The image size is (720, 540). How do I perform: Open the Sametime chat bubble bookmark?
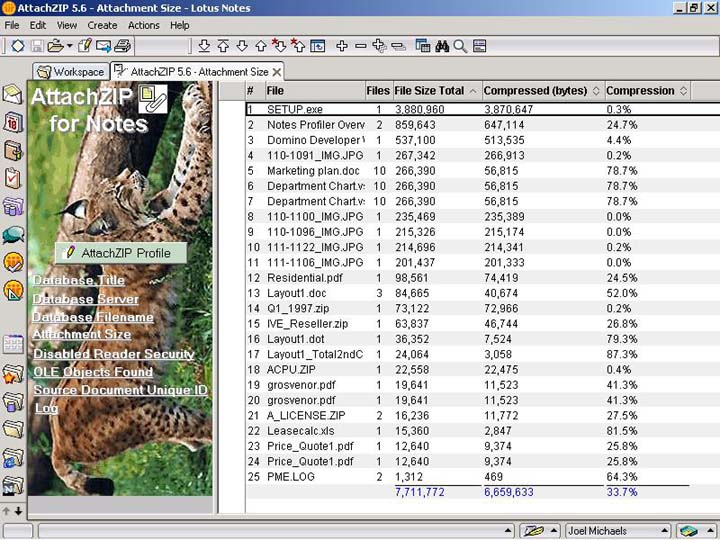pyautogui.click(x=13, y=235)
